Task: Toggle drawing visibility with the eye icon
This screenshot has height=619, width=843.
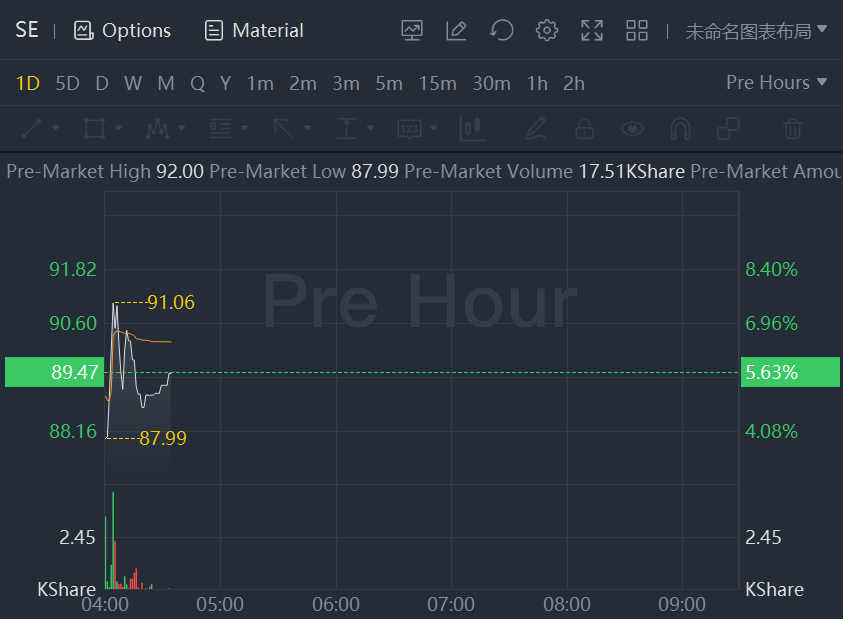Action: click(x=632, y=129)
